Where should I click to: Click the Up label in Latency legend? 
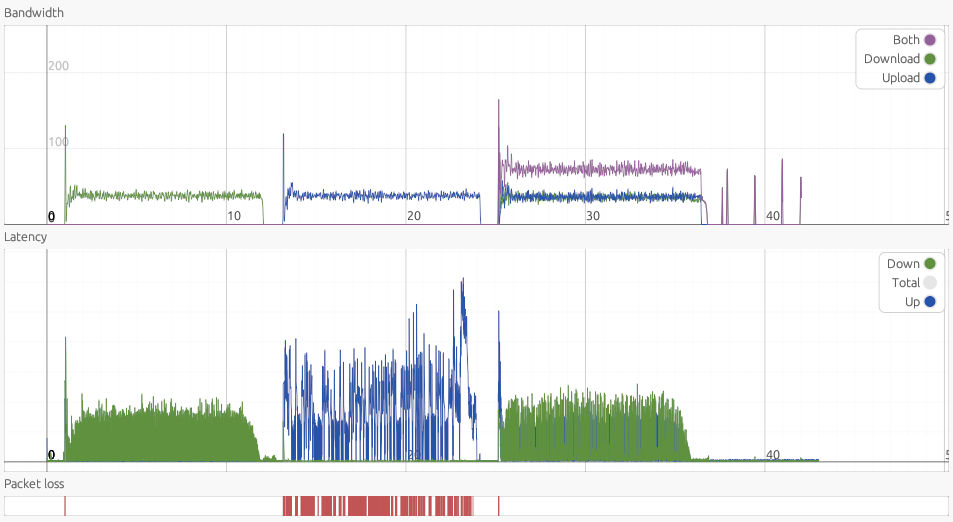click(912, 301)
